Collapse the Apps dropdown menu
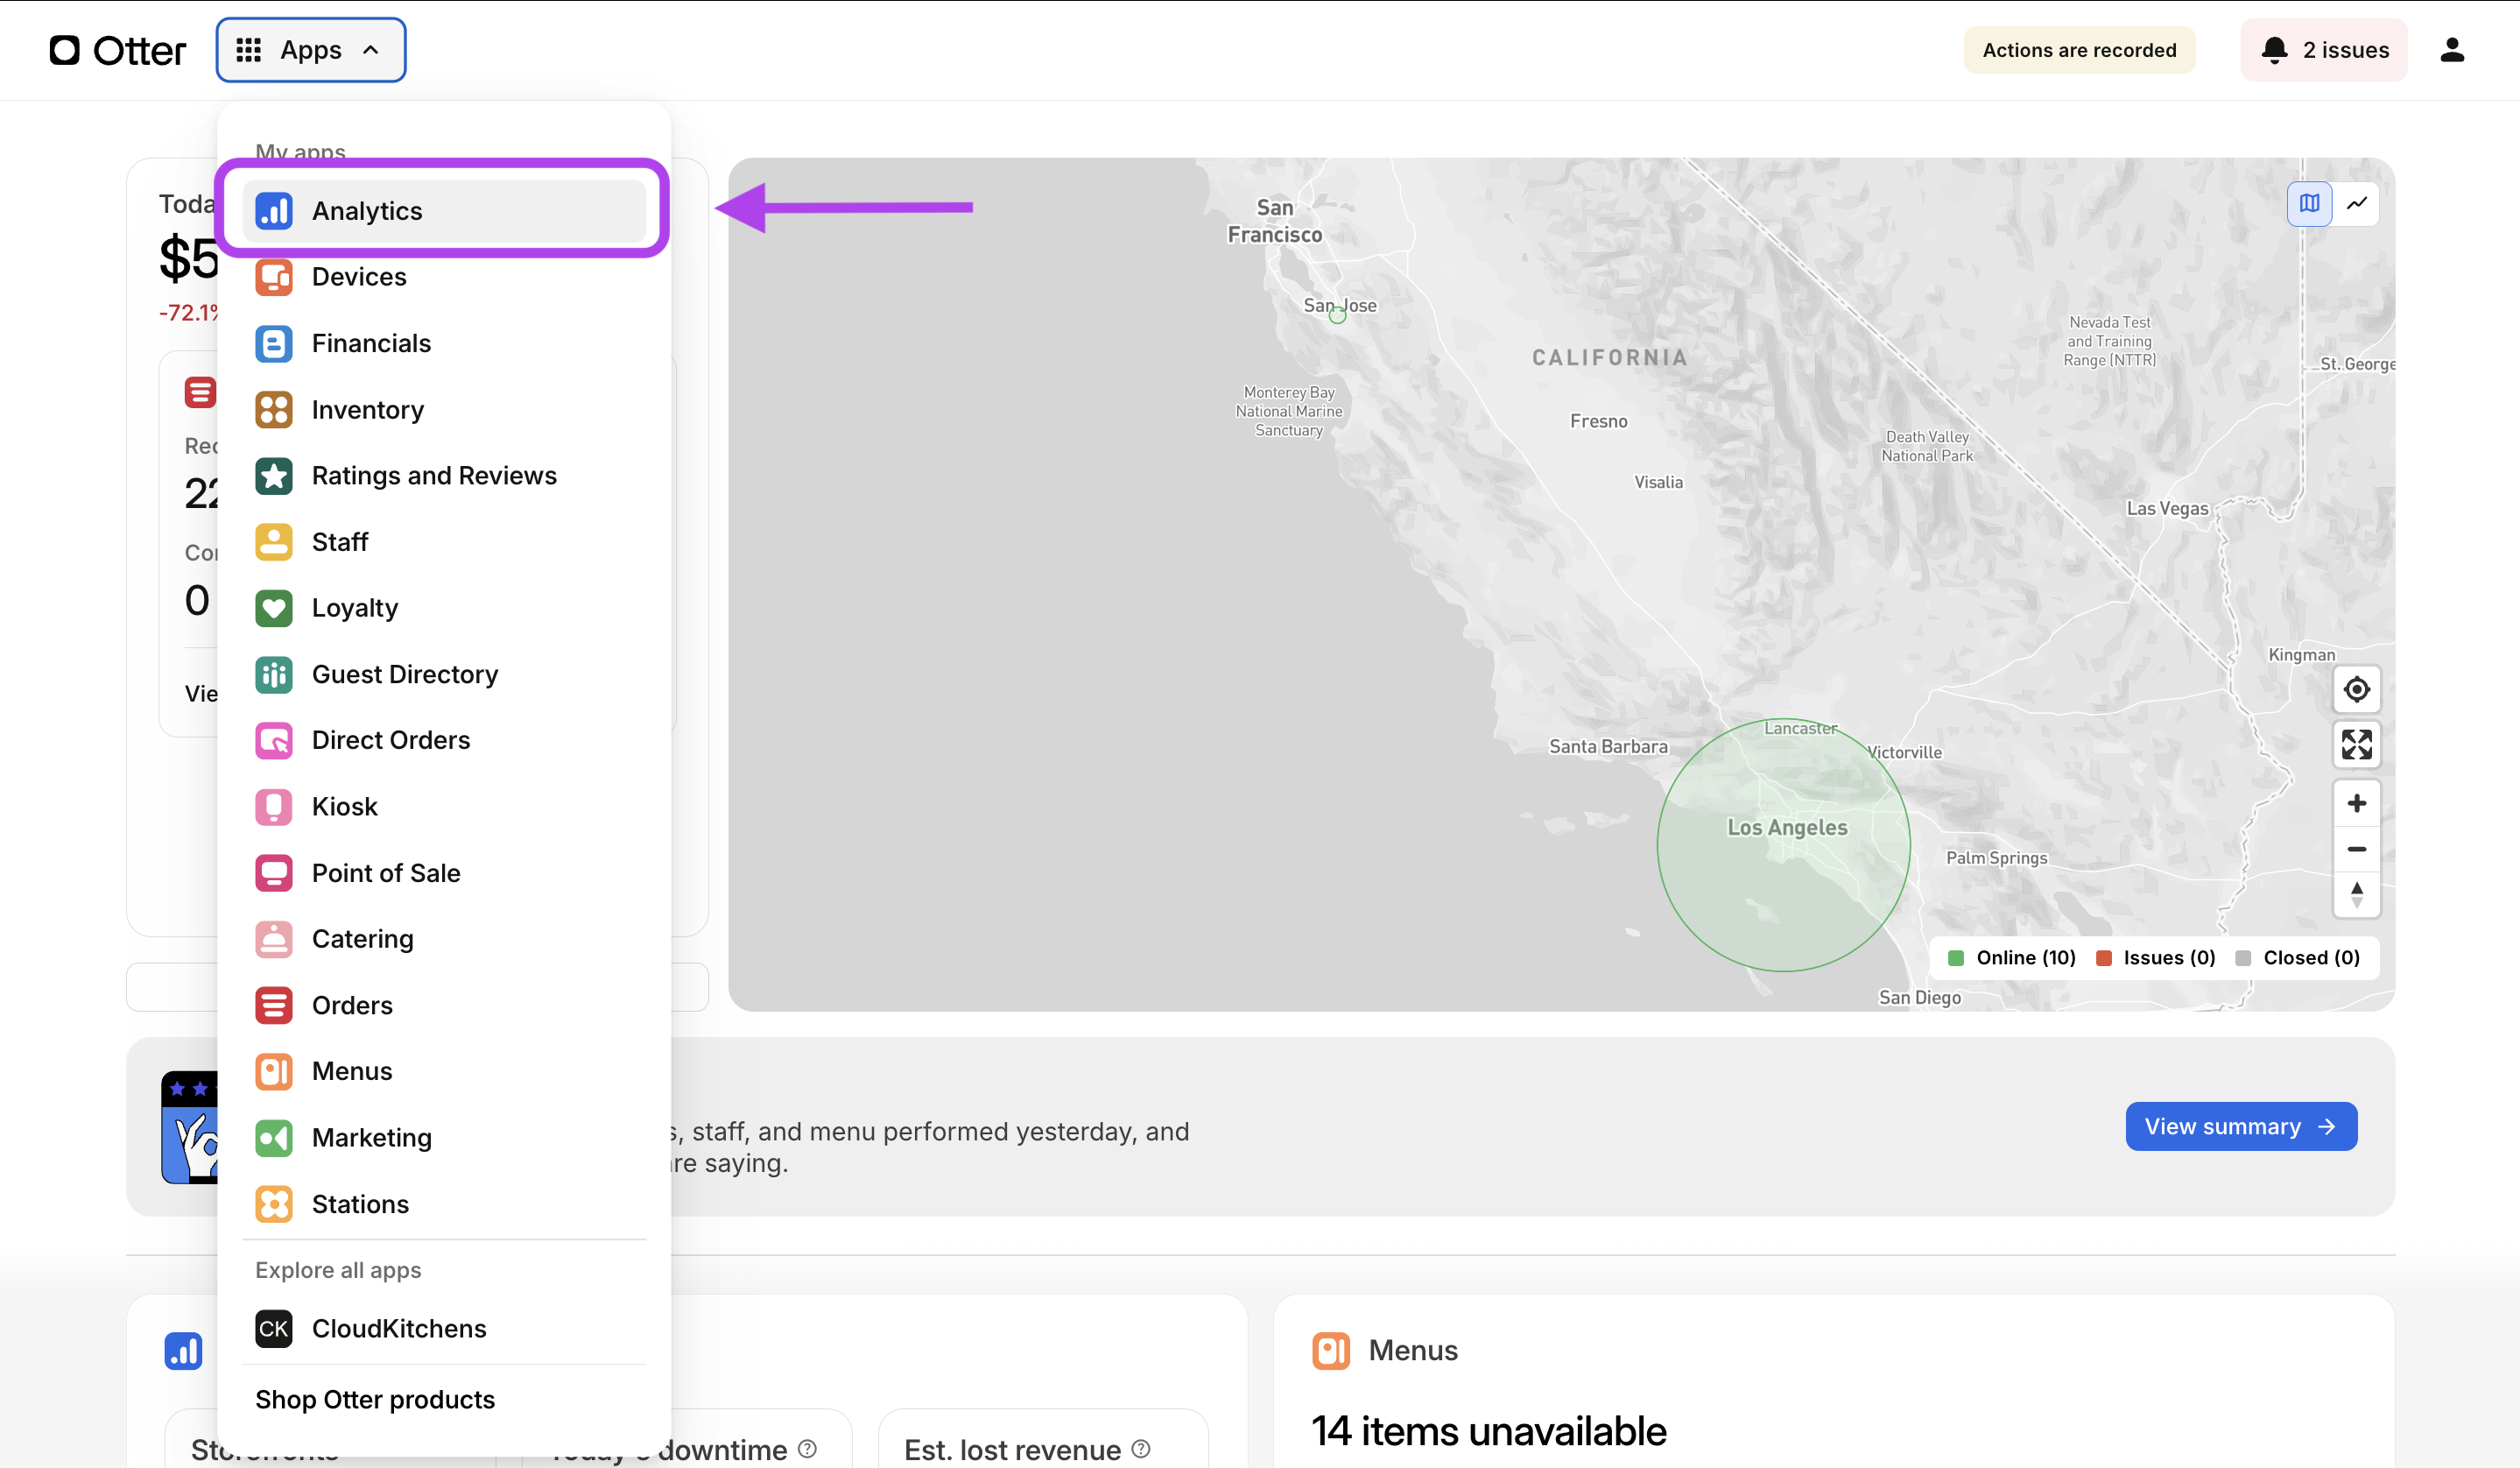The height and width of the screenshot is (1468, 2520). click(x=311, y=50)
